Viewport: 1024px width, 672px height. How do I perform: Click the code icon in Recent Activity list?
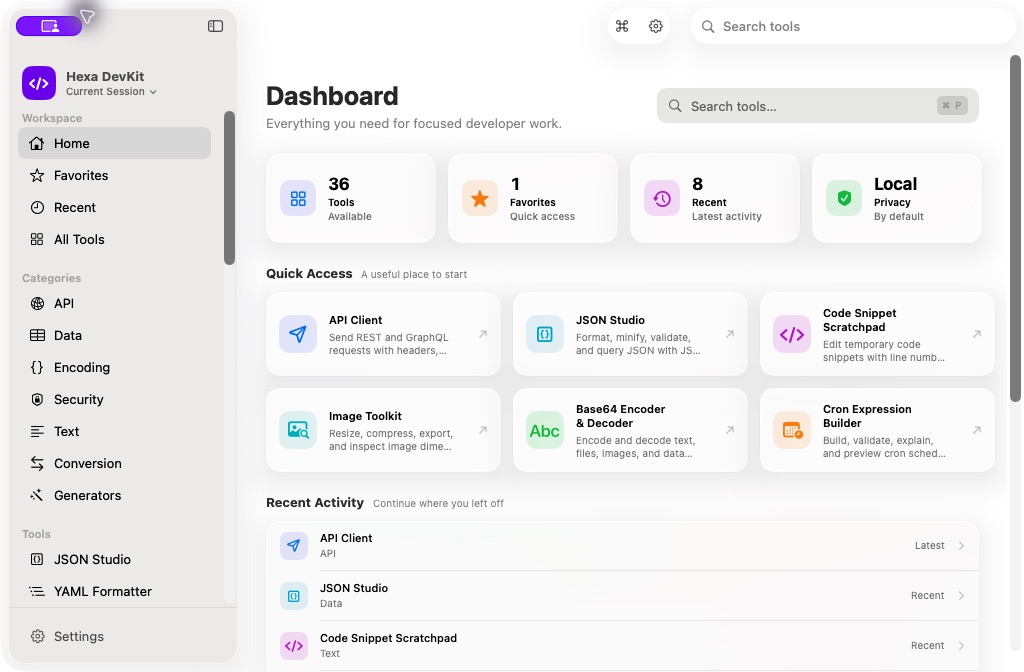[x=294, y=645]
